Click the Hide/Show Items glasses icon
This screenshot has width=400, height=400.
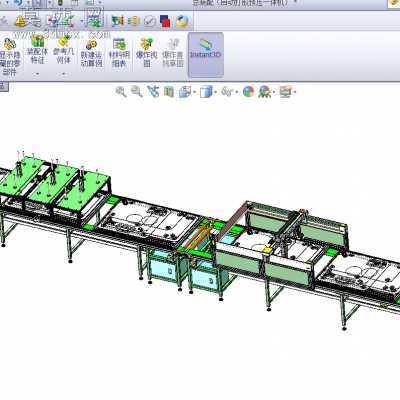click(227, 92)
